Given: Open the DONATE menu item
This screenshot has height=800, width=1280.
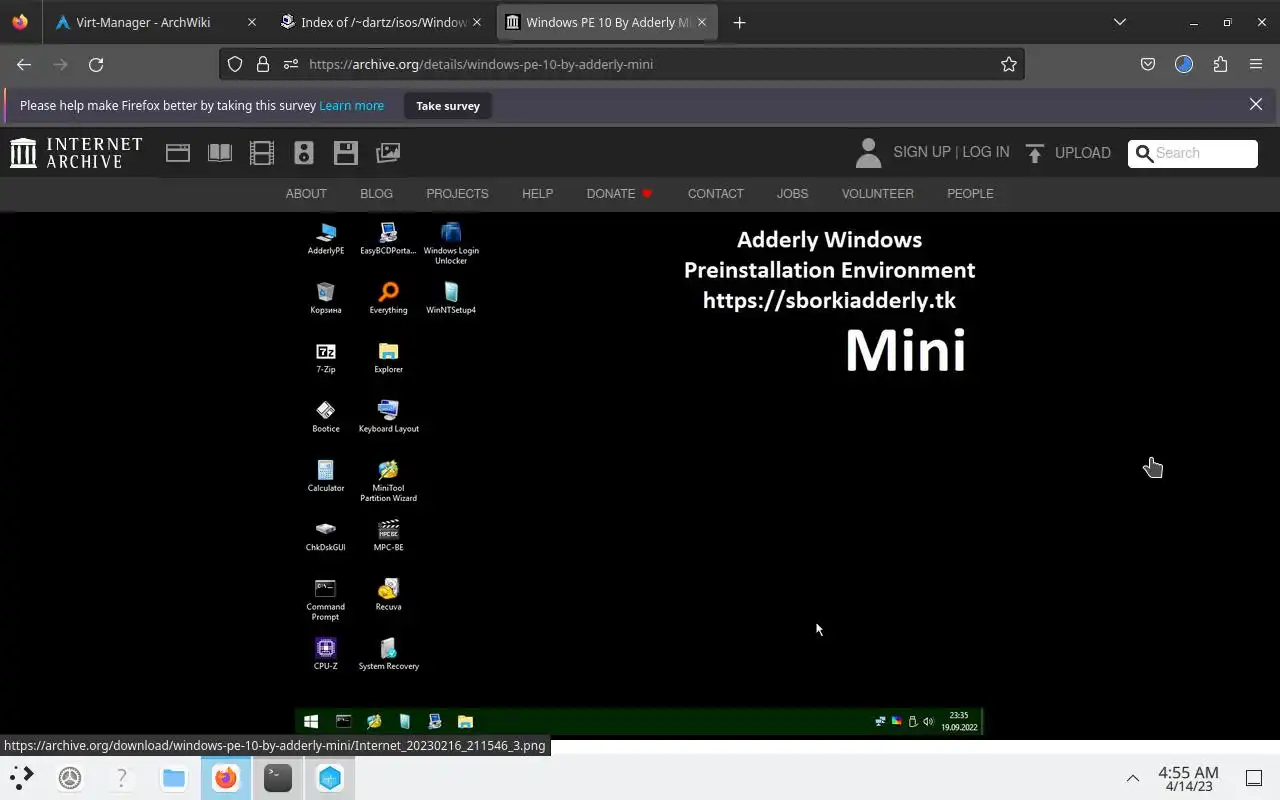Looking at the screenshot, I should tap(620, 193).
